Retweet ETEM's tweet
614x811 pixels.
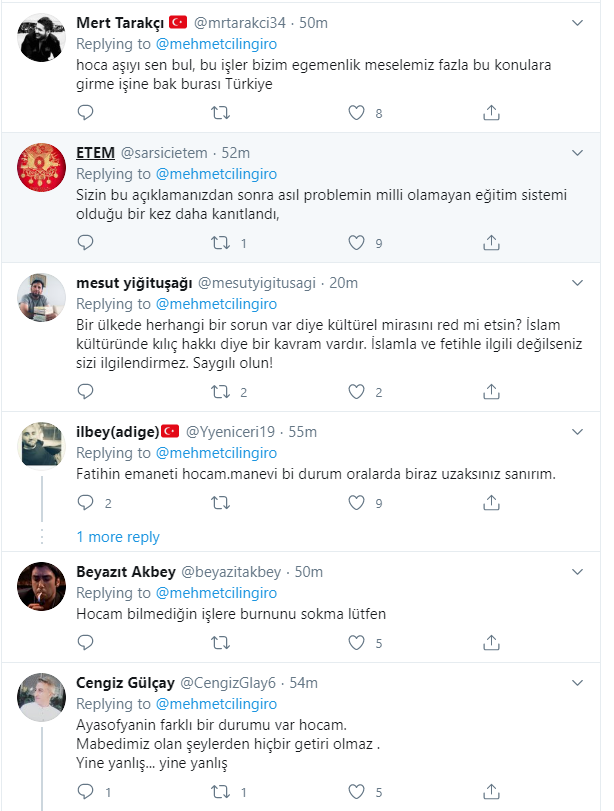[x=222, y=242]
